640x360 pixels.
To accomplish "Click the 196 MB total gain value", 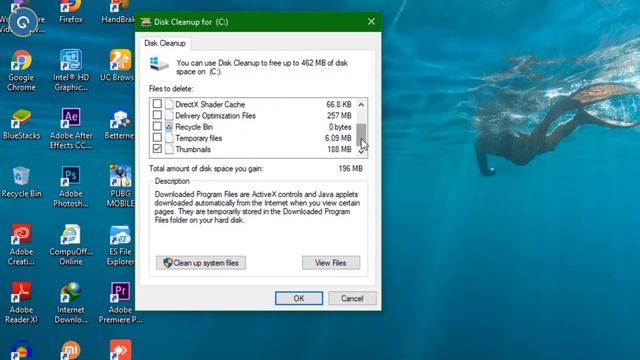I will click(x=350, y=169).
